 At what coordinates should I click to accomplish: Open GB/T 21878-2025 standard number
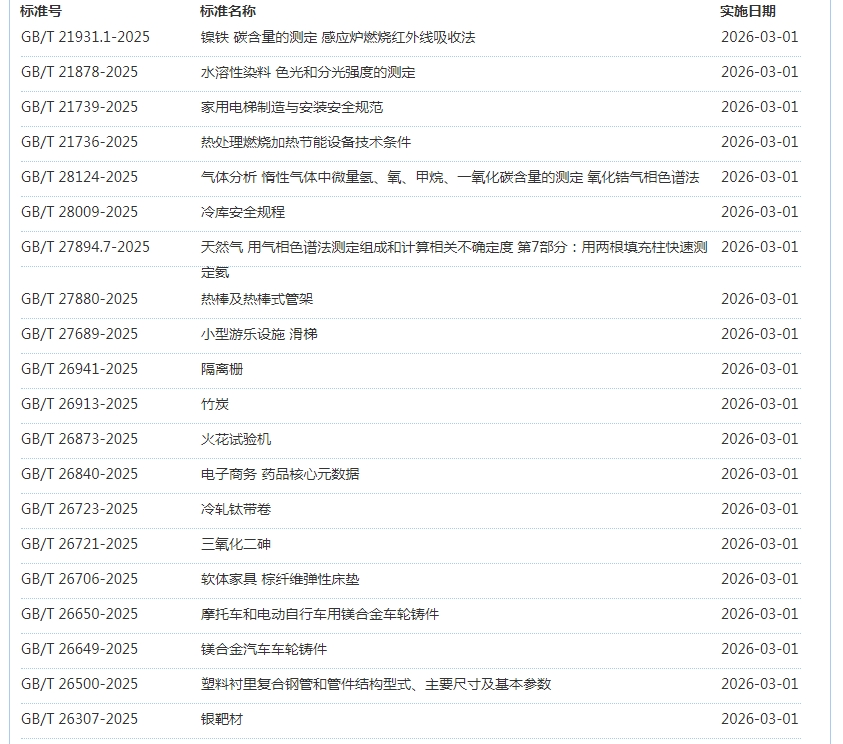(80, 72)
